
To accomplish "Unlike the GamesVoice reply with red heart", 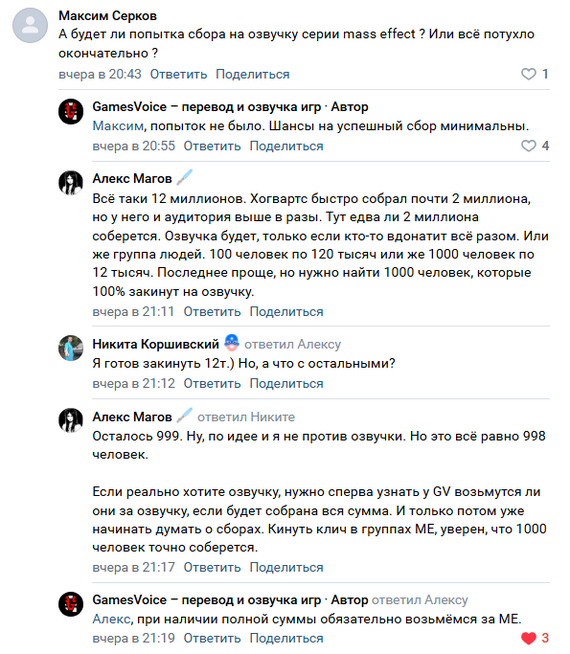I will (x=528, y=638).
